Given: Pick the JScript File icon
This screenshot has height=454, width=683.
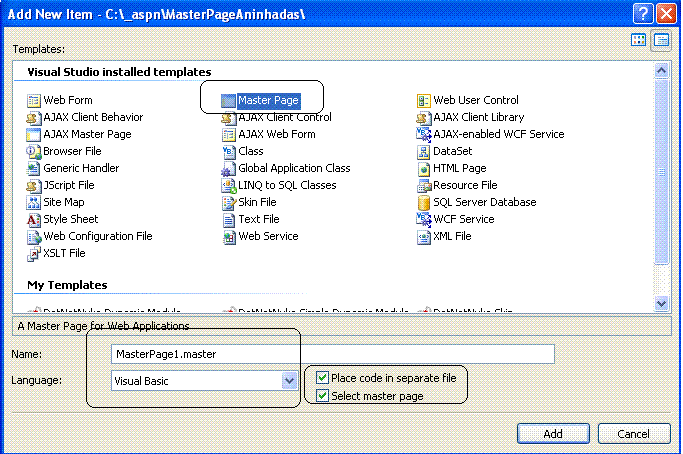Looking at the screenshot, I should (x=34, y=186).
